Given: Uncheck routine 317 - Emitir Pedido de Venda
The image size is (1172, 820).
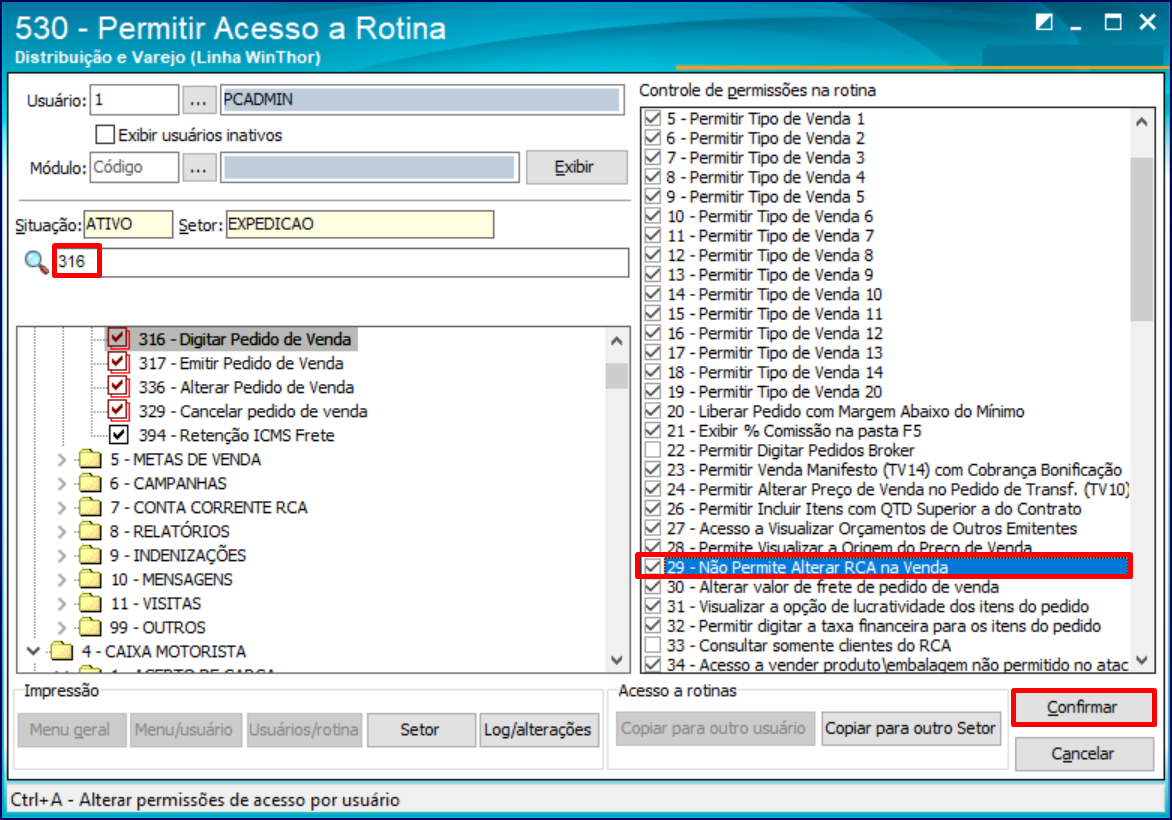Looking at the screenshot, I should 117,363.
